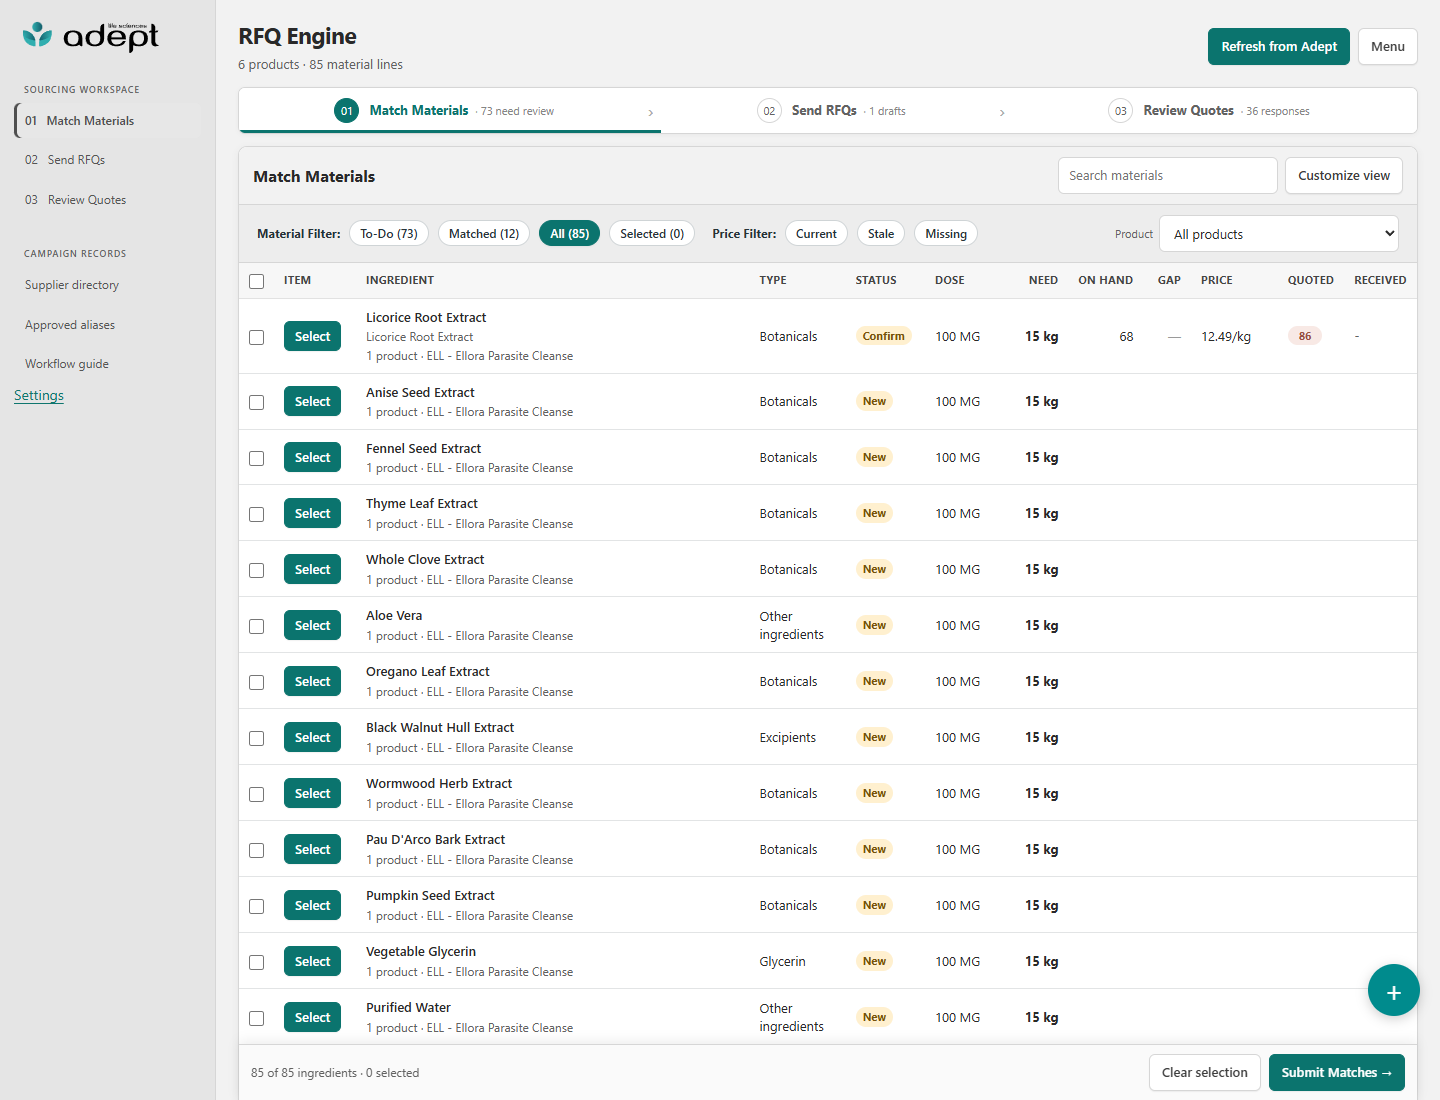Open the Menu button
The width and height of the screenshot is (1440, 1100).
1388,46
